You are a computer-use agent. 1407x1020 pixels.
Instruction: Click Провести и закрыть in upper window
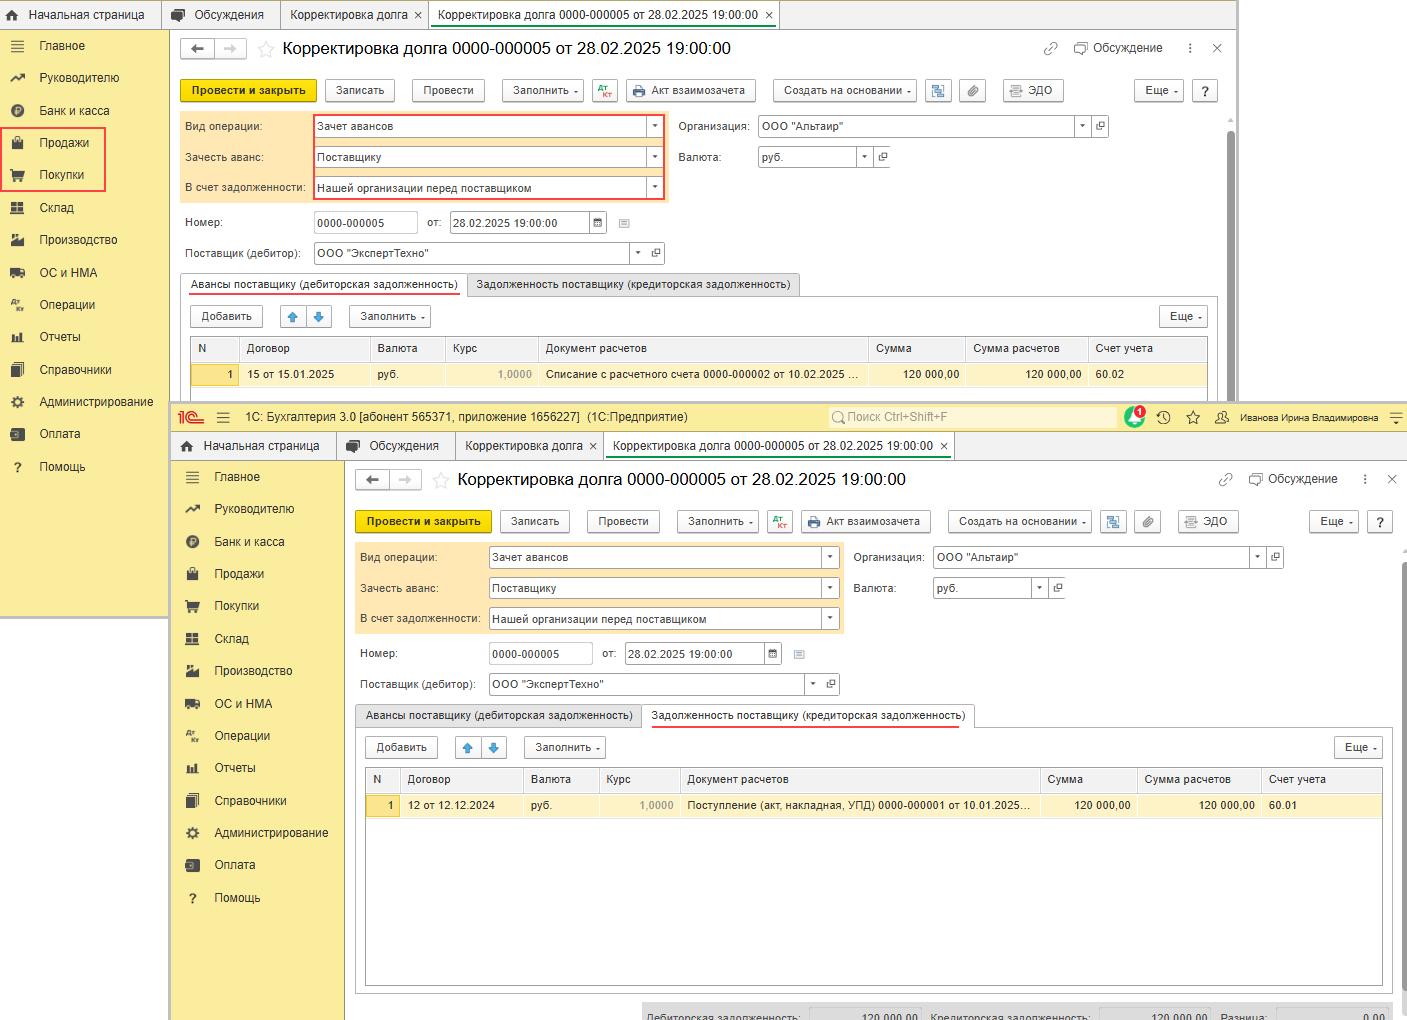(x=248, y=91)
